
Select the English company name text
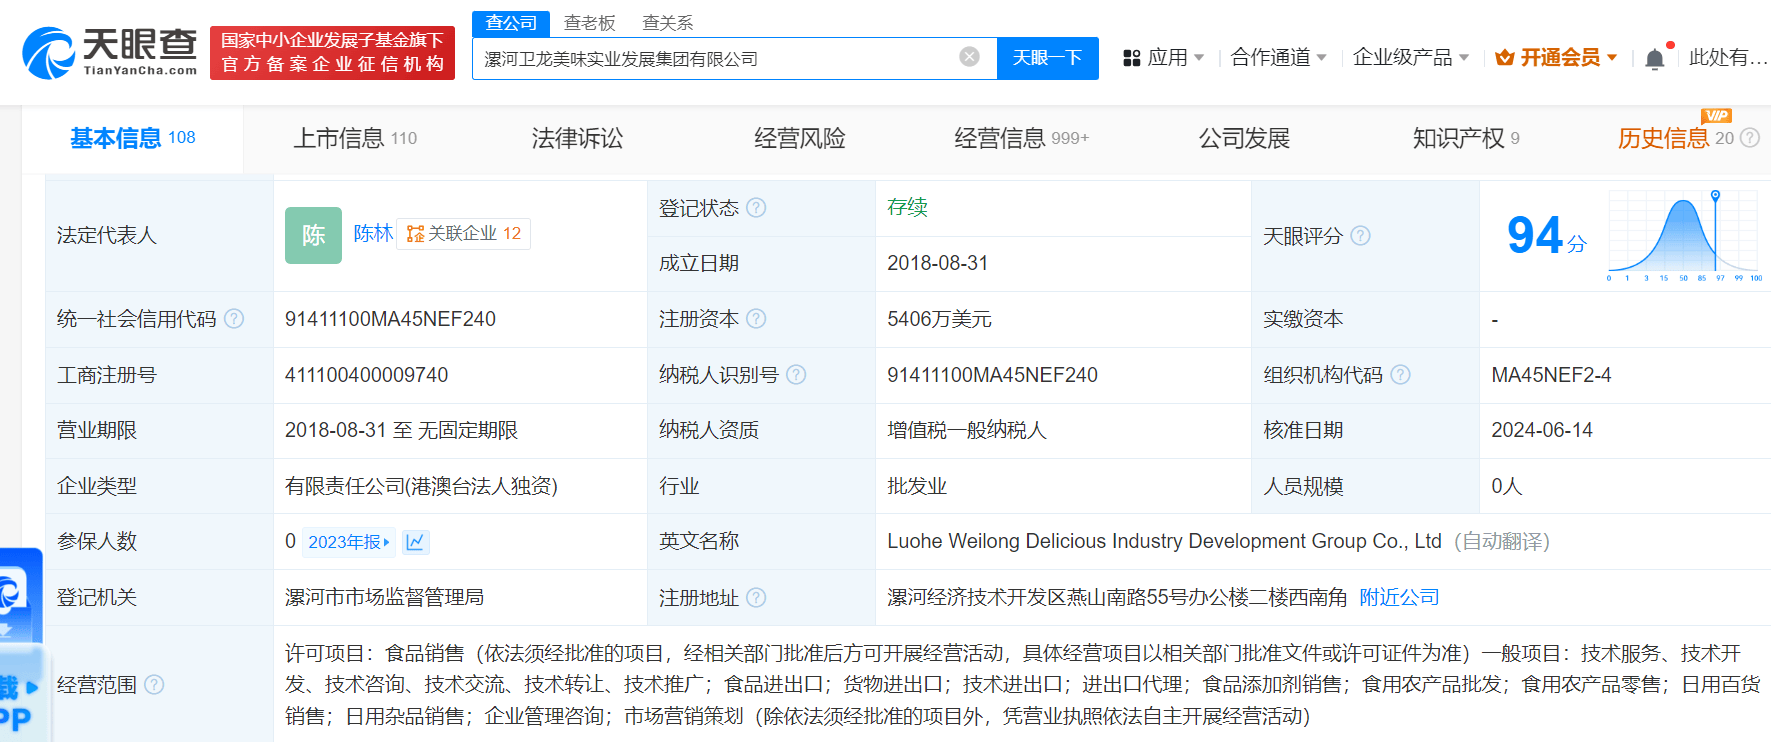coord(1164,541)
